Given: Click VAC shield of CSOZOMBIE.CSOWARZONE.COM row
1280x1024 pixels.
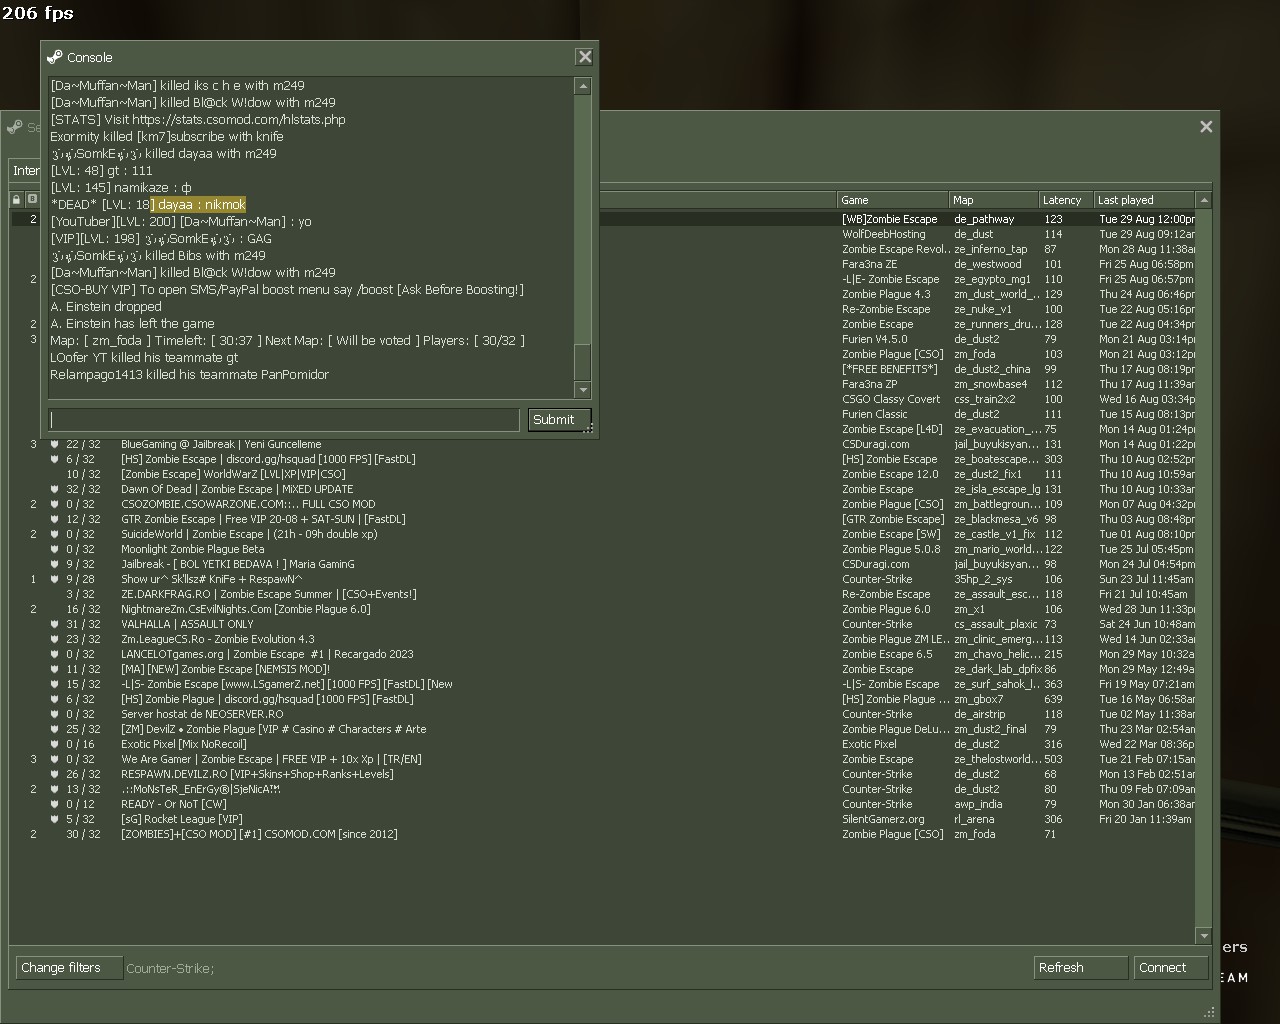Looking at the screenshot, I should pyautogui.click(x=54, y=504).
